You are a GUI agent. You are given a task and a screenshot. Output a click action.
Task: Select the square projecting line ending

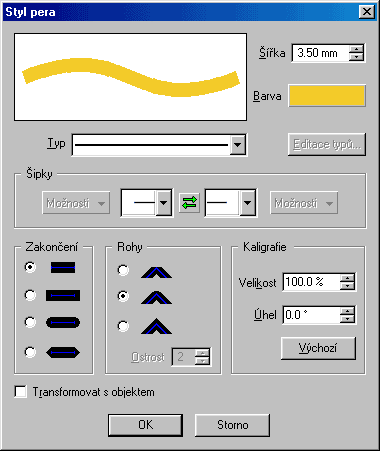pos(30,295)
